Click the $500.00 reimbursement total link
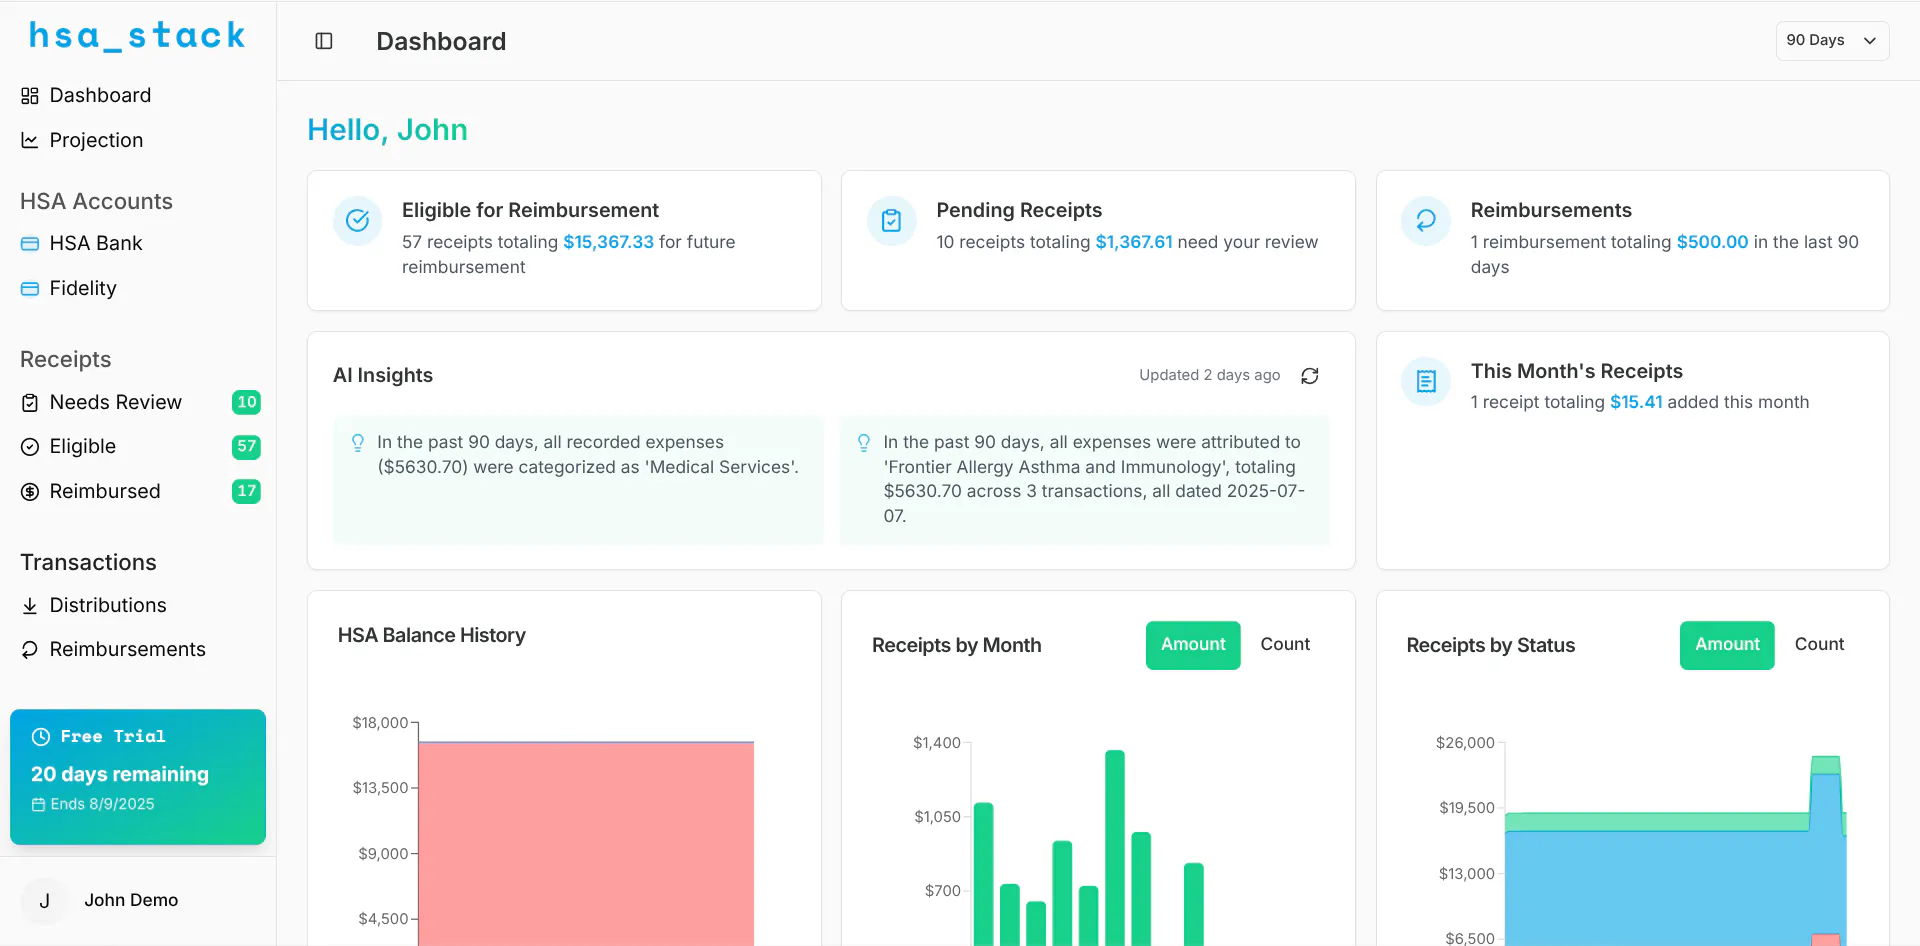 pos(1712,242)
